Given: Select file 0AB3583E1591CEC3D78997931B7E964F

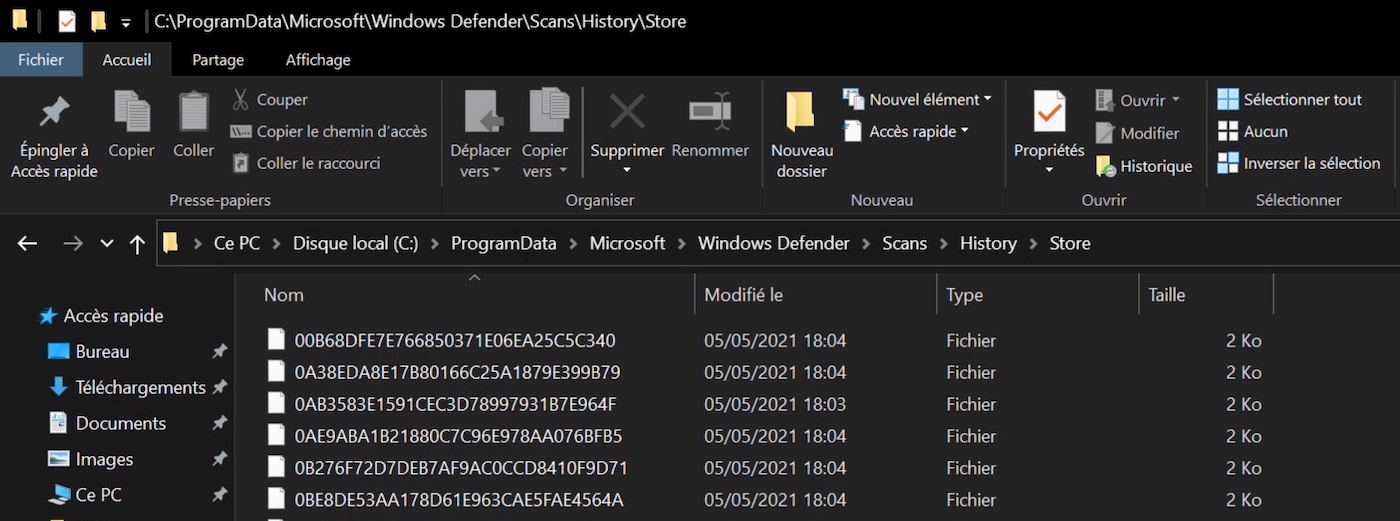Looking at the screenshot, I should [455, 404].
